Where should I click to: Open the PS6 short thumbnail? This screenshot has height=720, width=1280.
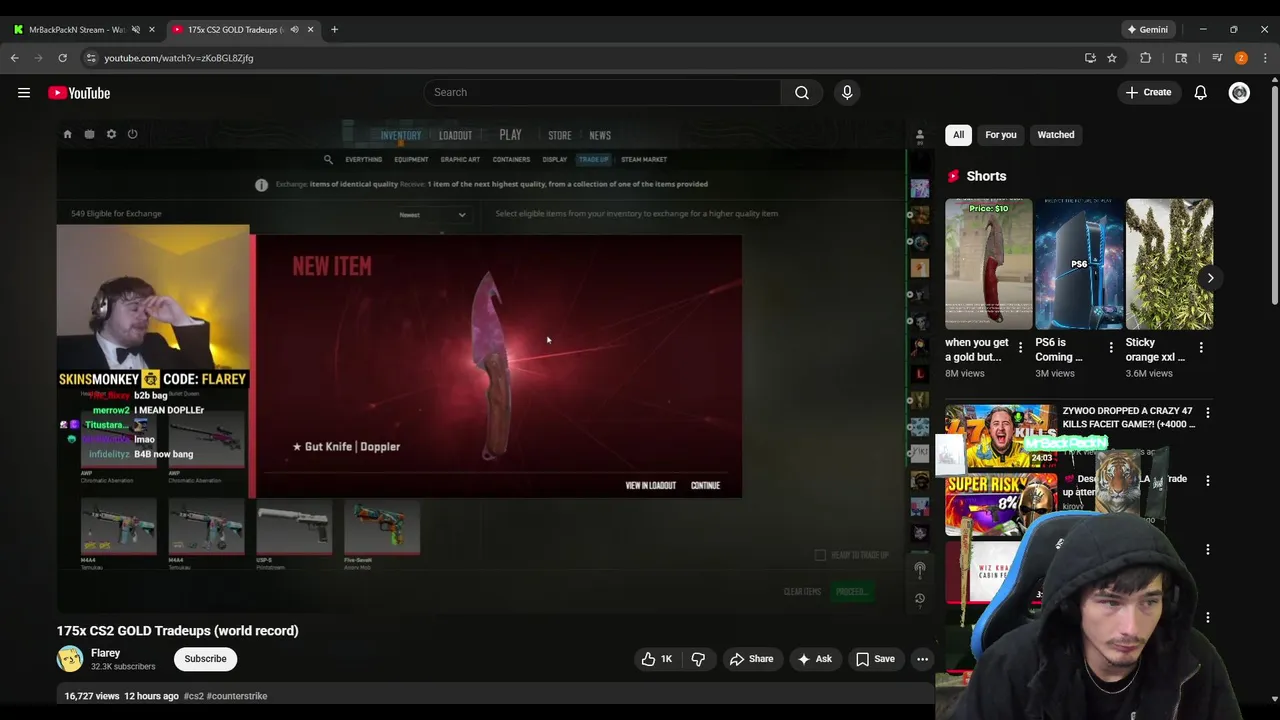[1079, 264]
